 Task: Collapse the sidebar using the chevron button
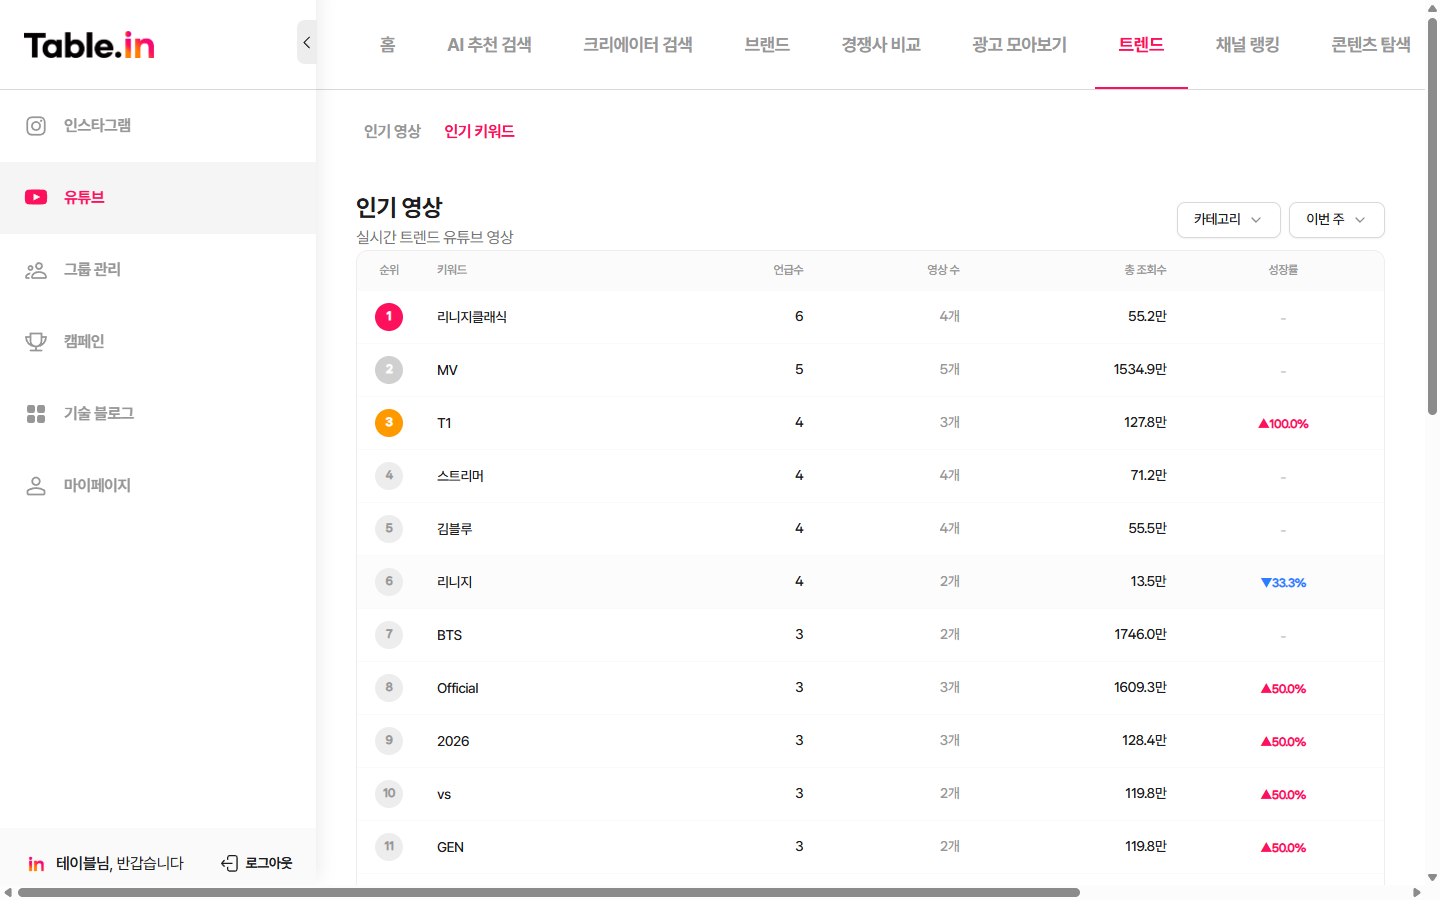[306, 42]
